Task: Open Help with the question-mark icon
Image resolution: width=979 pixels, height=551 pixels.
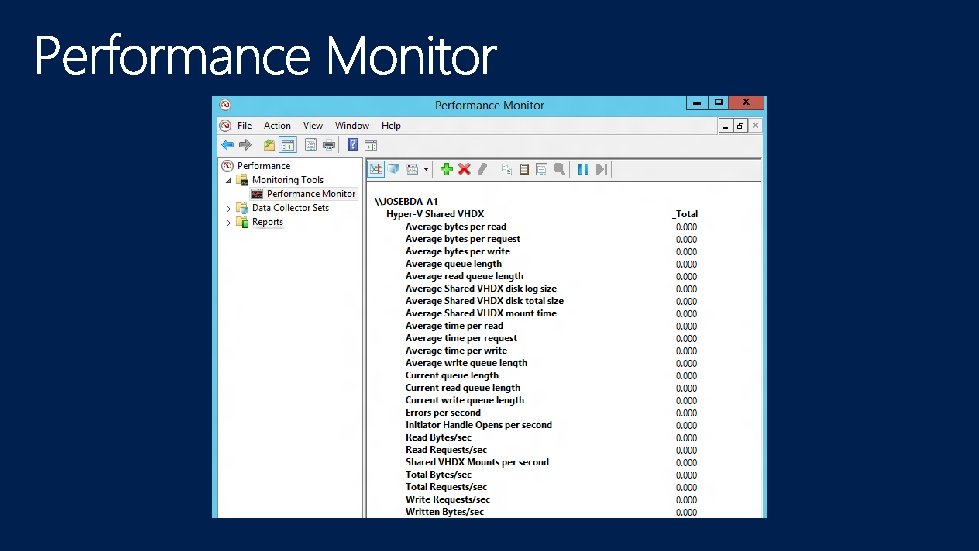Action: [x=353, y=145]
